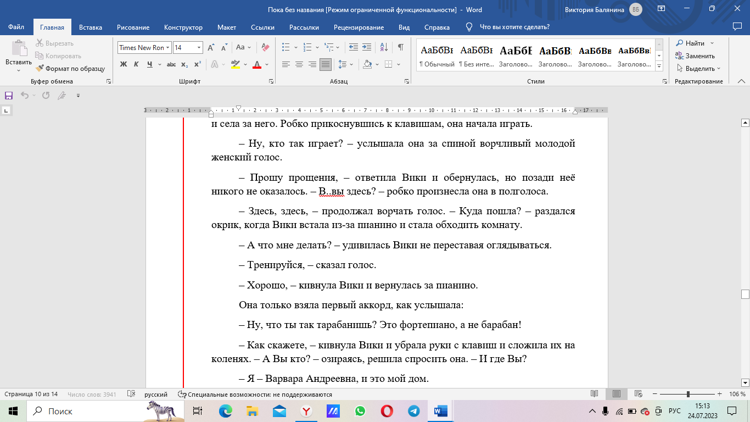Toggle bold formatting

[x=123, y=65]
